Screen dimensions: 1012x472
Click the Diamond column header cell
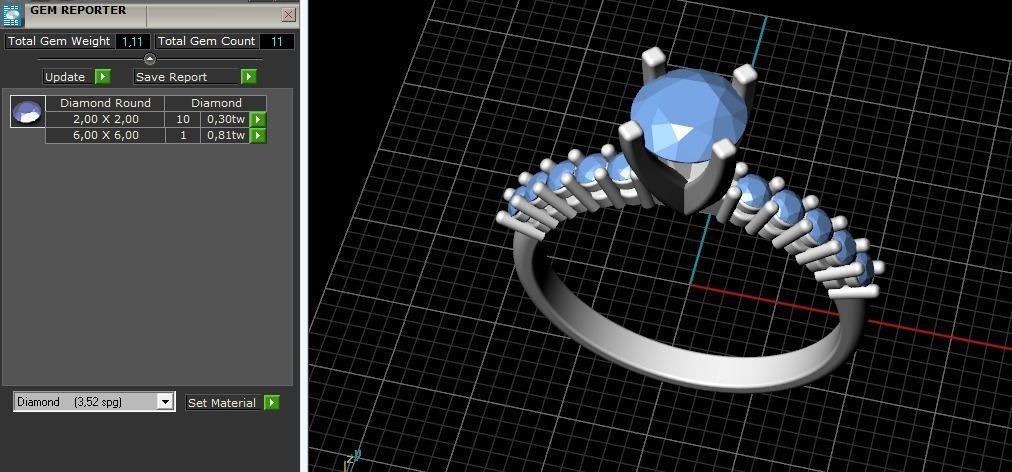(216, 103)
